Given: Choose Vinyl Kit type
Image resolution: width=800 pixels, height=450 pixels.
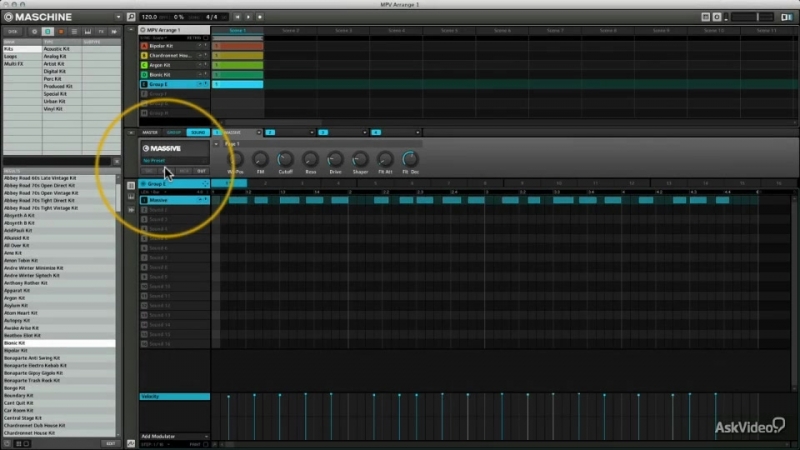Looking at the screenshot, I should tap(61, 109).
